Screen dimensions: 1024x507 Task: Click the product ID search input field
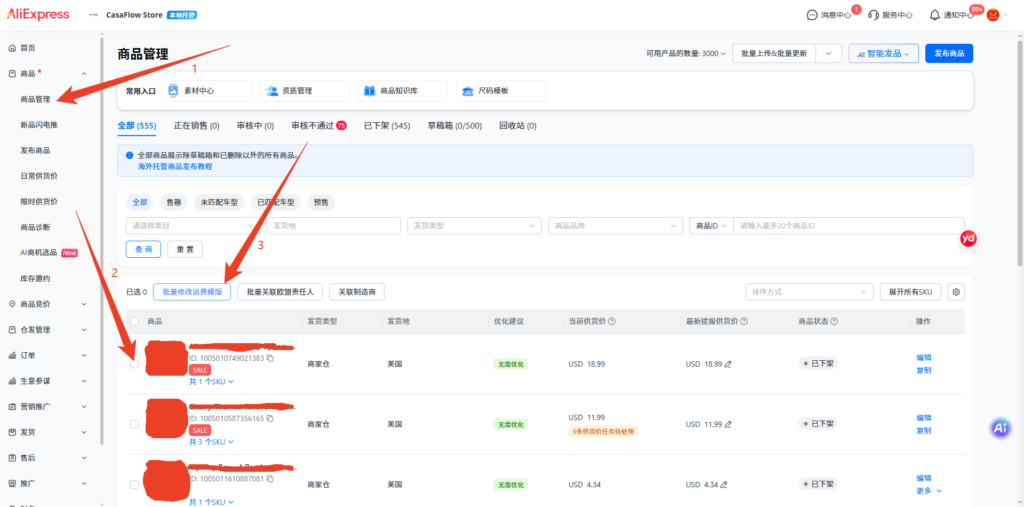(x=848, y=225)
